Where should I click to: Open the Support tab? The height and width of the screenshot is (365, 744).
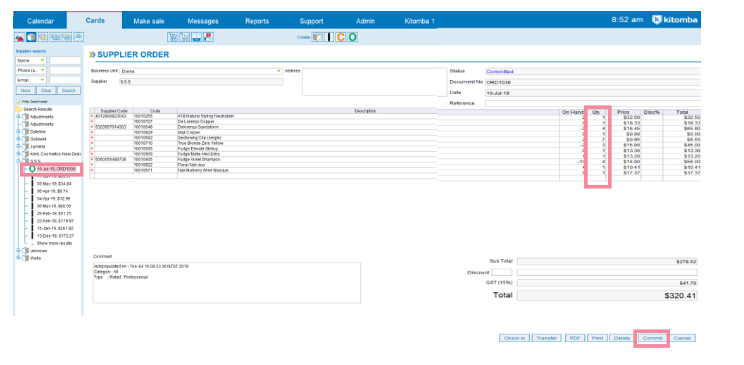point(311,21)
